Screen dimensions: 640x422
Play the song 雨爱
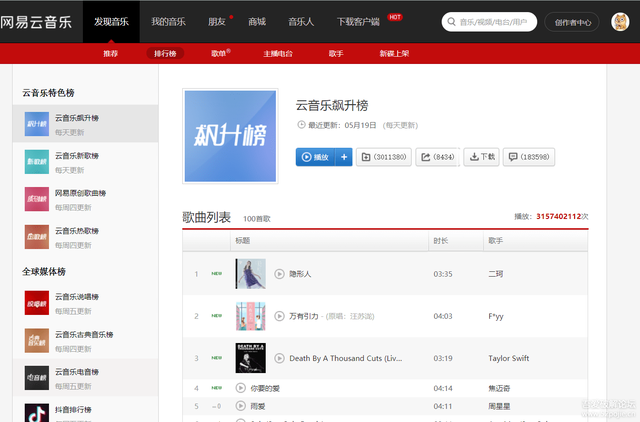click(x=241, y=406)
